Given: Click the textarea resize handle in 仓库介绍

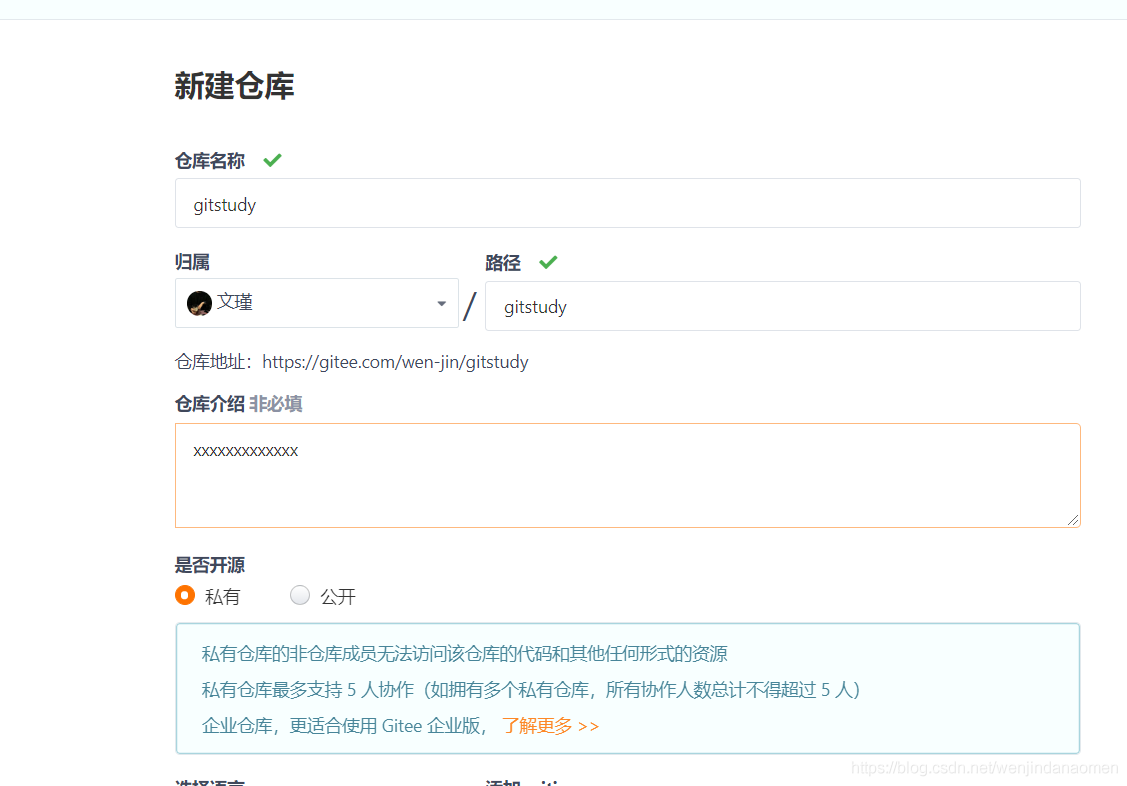Looking at the screenshot, I should [x=1072, y=519].
